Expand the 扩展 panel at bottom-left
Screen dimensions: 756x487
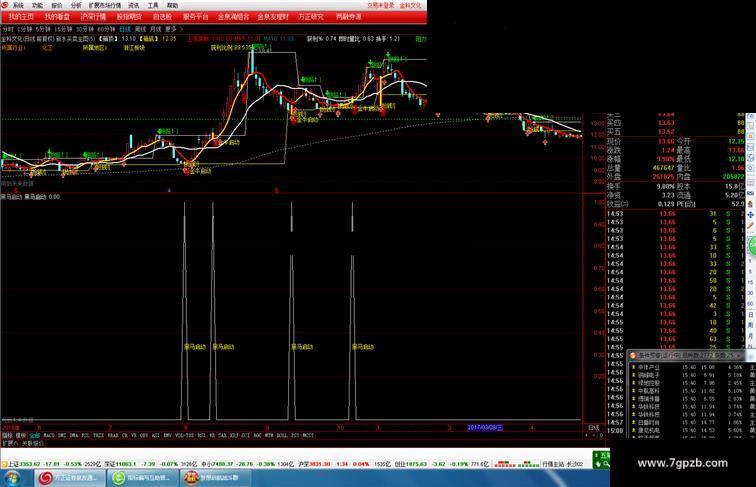[10, 443]
